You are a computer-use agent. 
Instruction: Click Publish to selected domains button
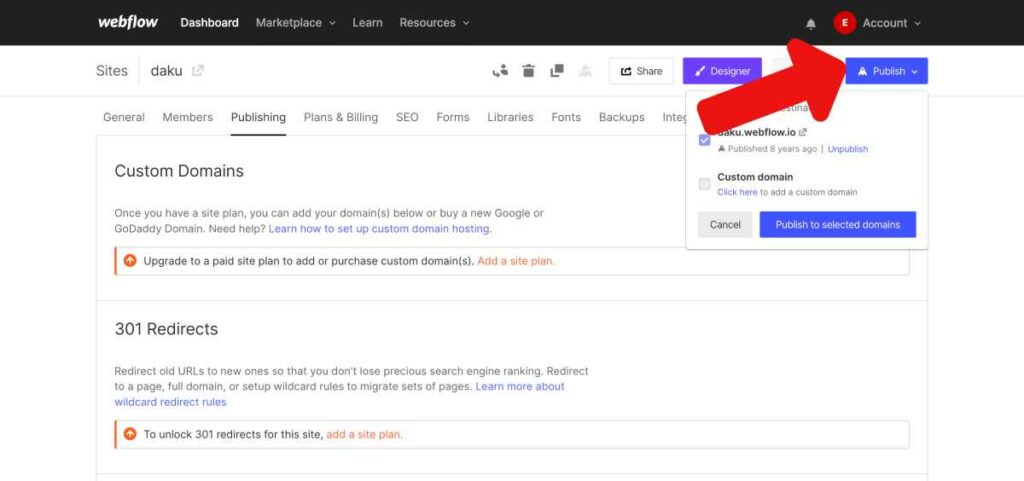click(838, 225)
